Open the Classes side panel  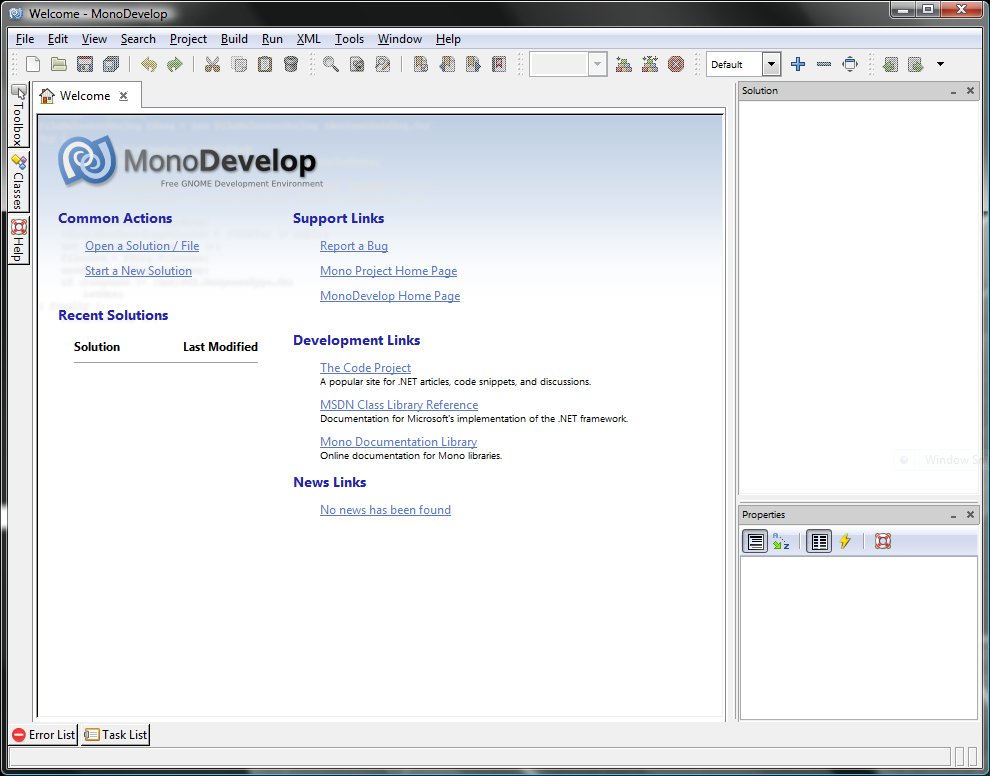(18, 181)
